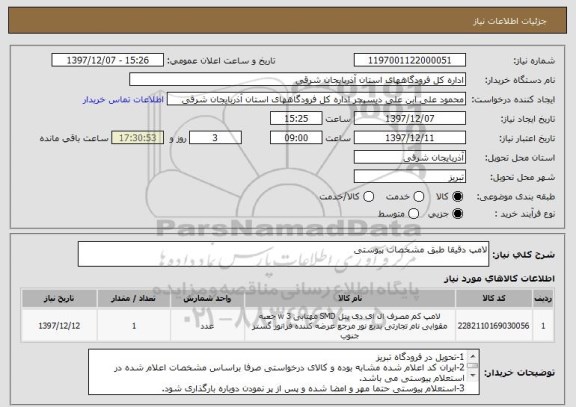Image resolution: width=576 pixels, height=407 pixels.
Task: Click the delivery province field آذربایجان شرقی
Action: coord(410,158)
